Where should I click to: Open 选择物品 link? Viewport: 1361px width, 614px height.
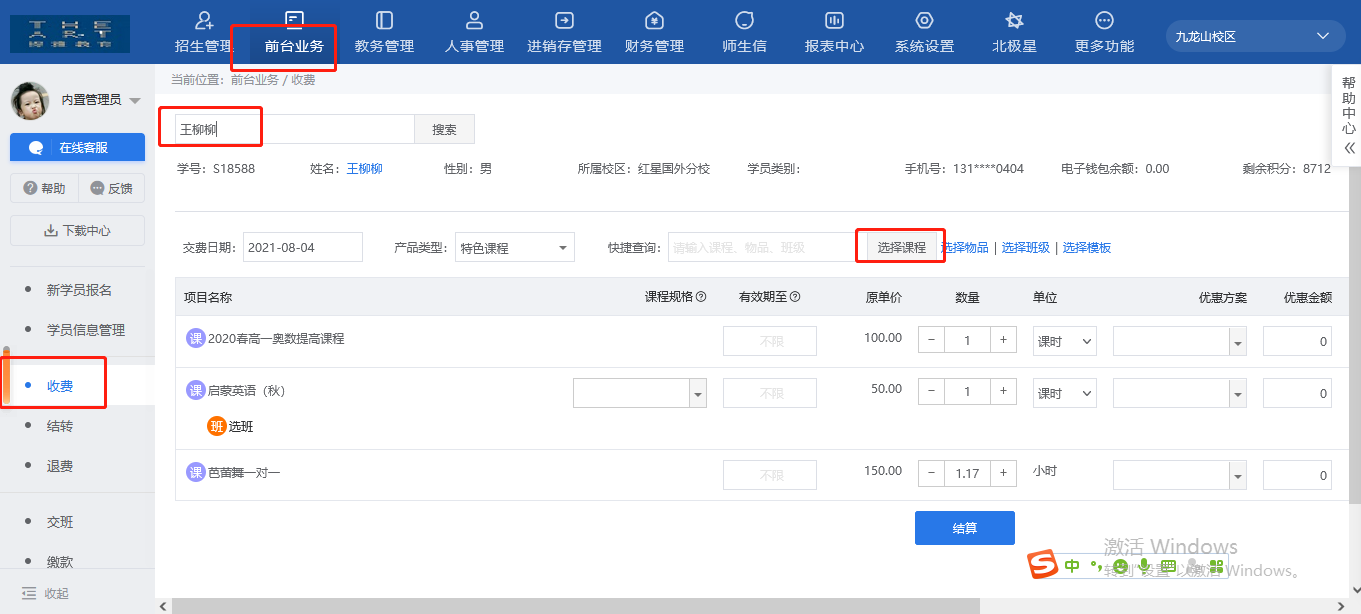tap(965, 248)
